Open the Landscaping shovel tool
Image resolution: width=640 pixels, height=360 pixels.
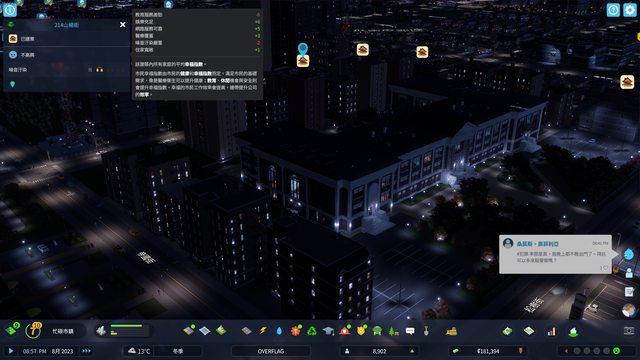tap(426, 331)
